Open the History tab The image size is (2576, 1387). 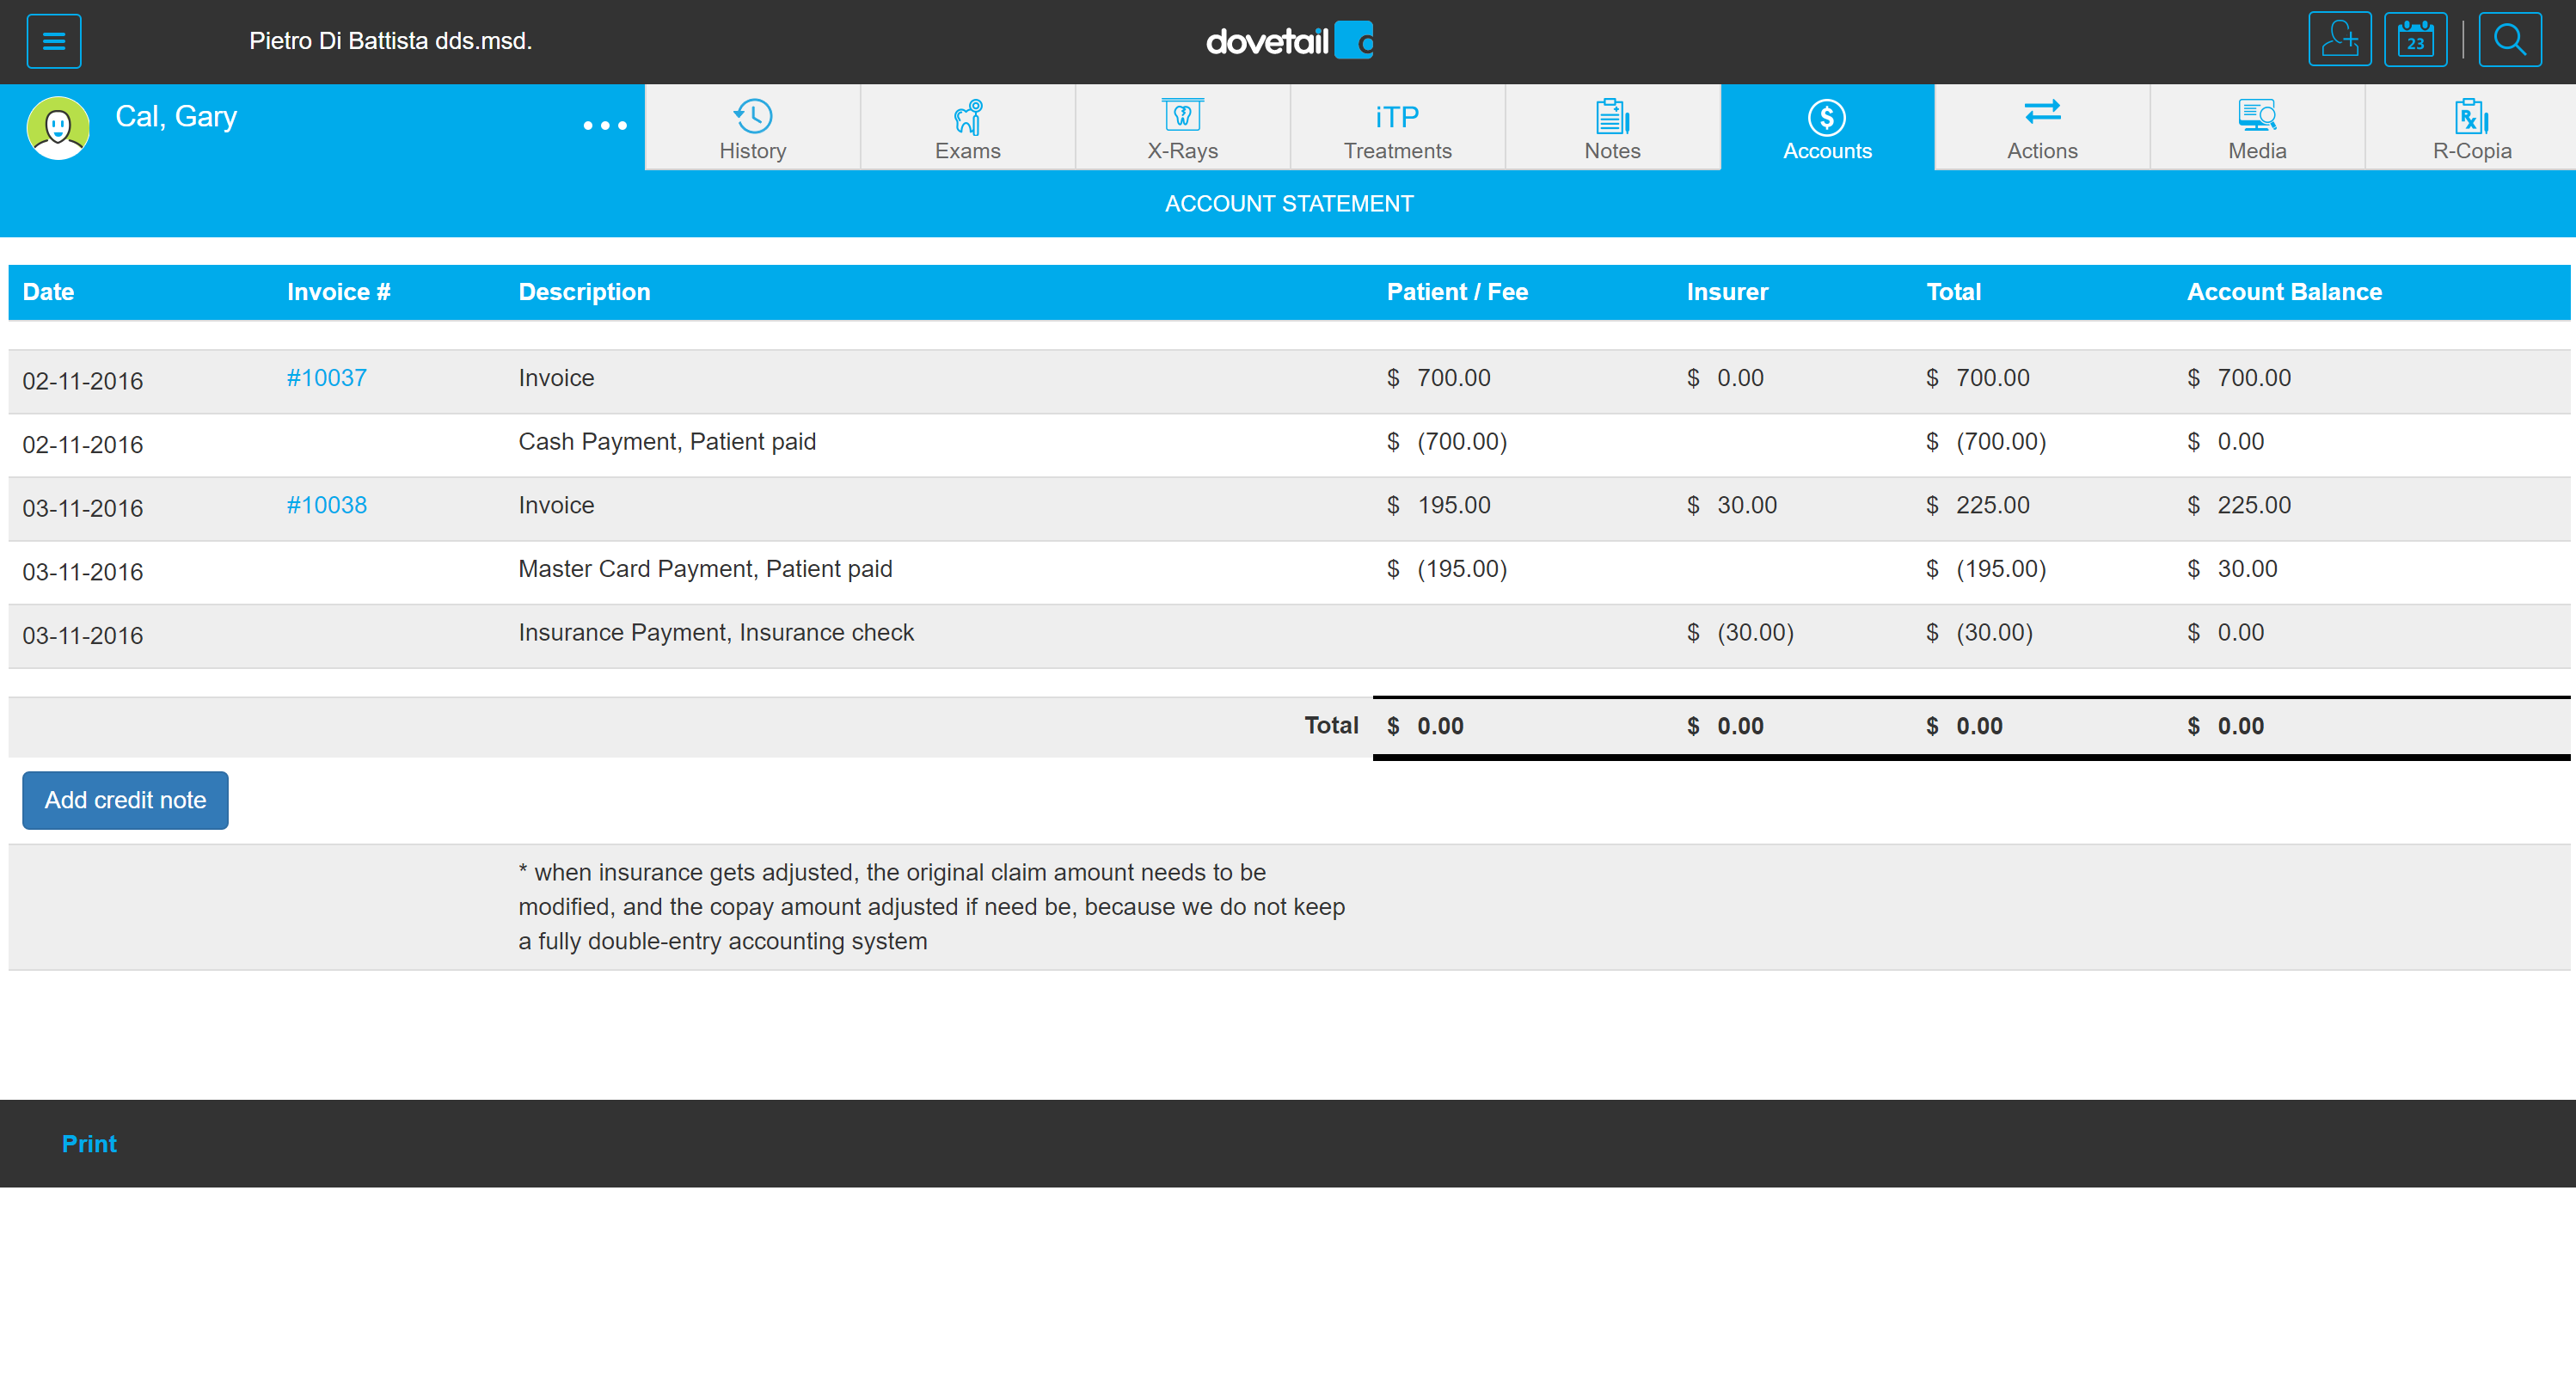[x=752, y=128]
